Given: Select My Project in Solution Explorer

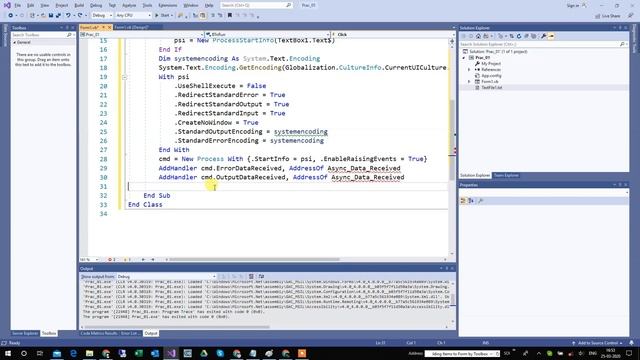Looking at the screenshot, I should (x=490, y=64).
